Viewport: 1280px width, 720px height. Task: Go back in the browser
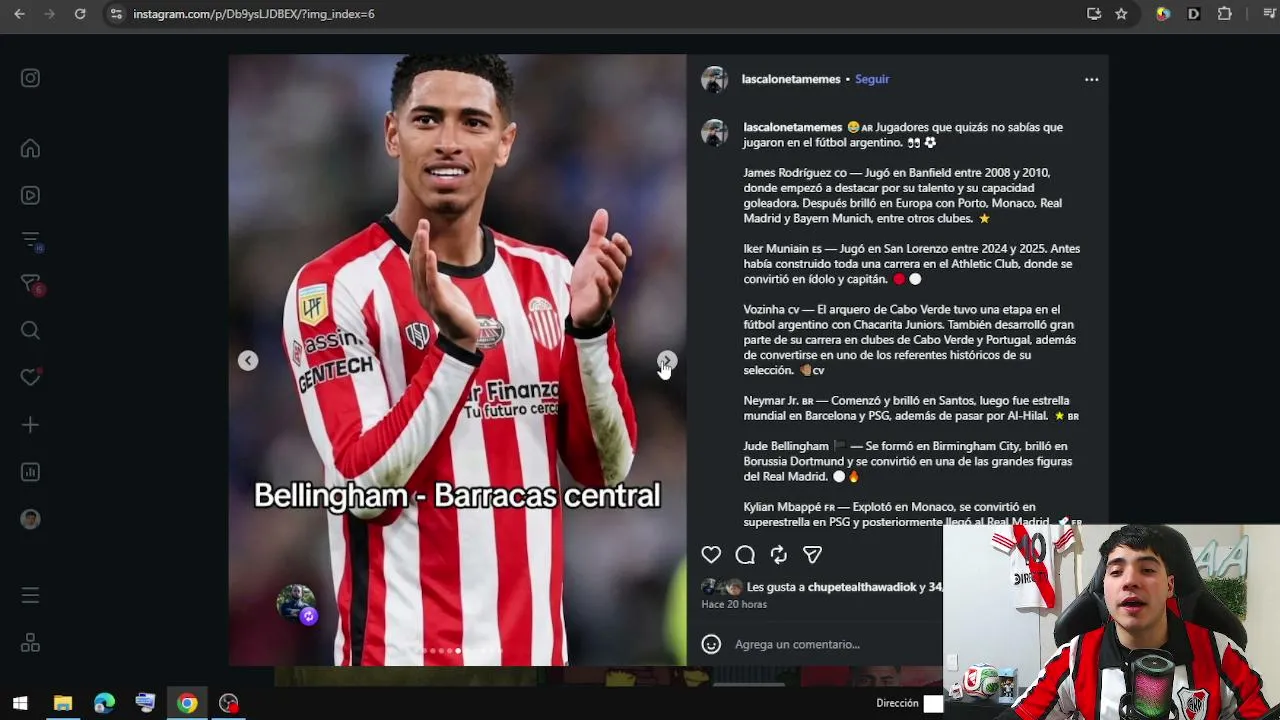click(19, 14)
